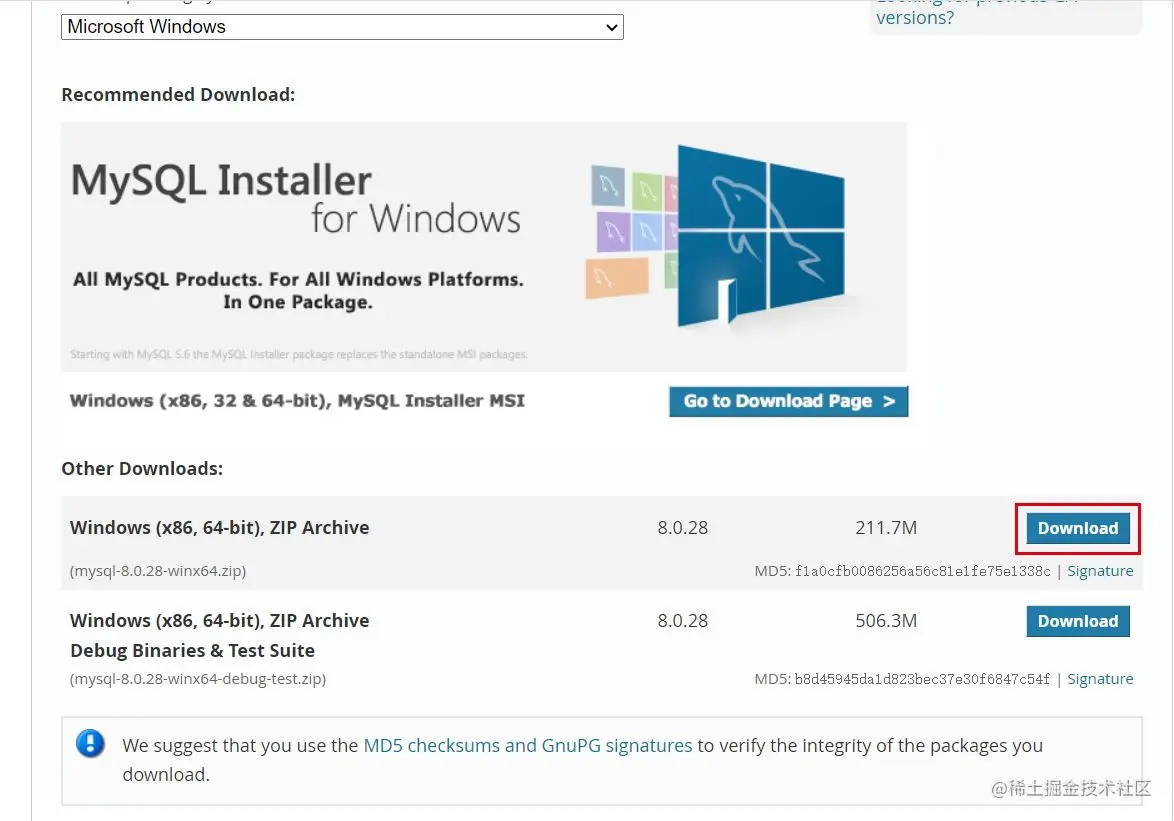The width and height of the screenshot is (1174, 821).
Task: Open Signature link for the debug-test zip
Action: tap(1100, 679)
